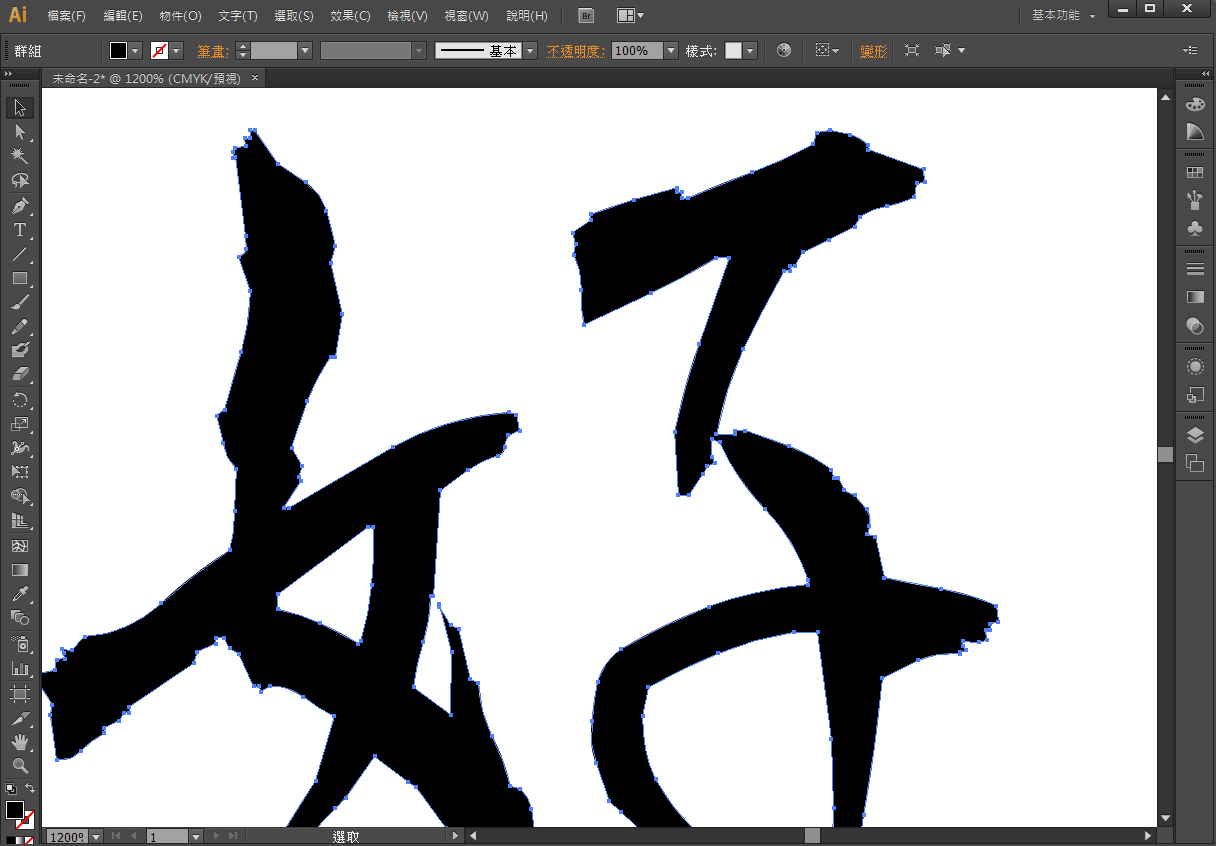
Task: Click the stroke color swatch with red slash
Action: [x=159, y=50]
